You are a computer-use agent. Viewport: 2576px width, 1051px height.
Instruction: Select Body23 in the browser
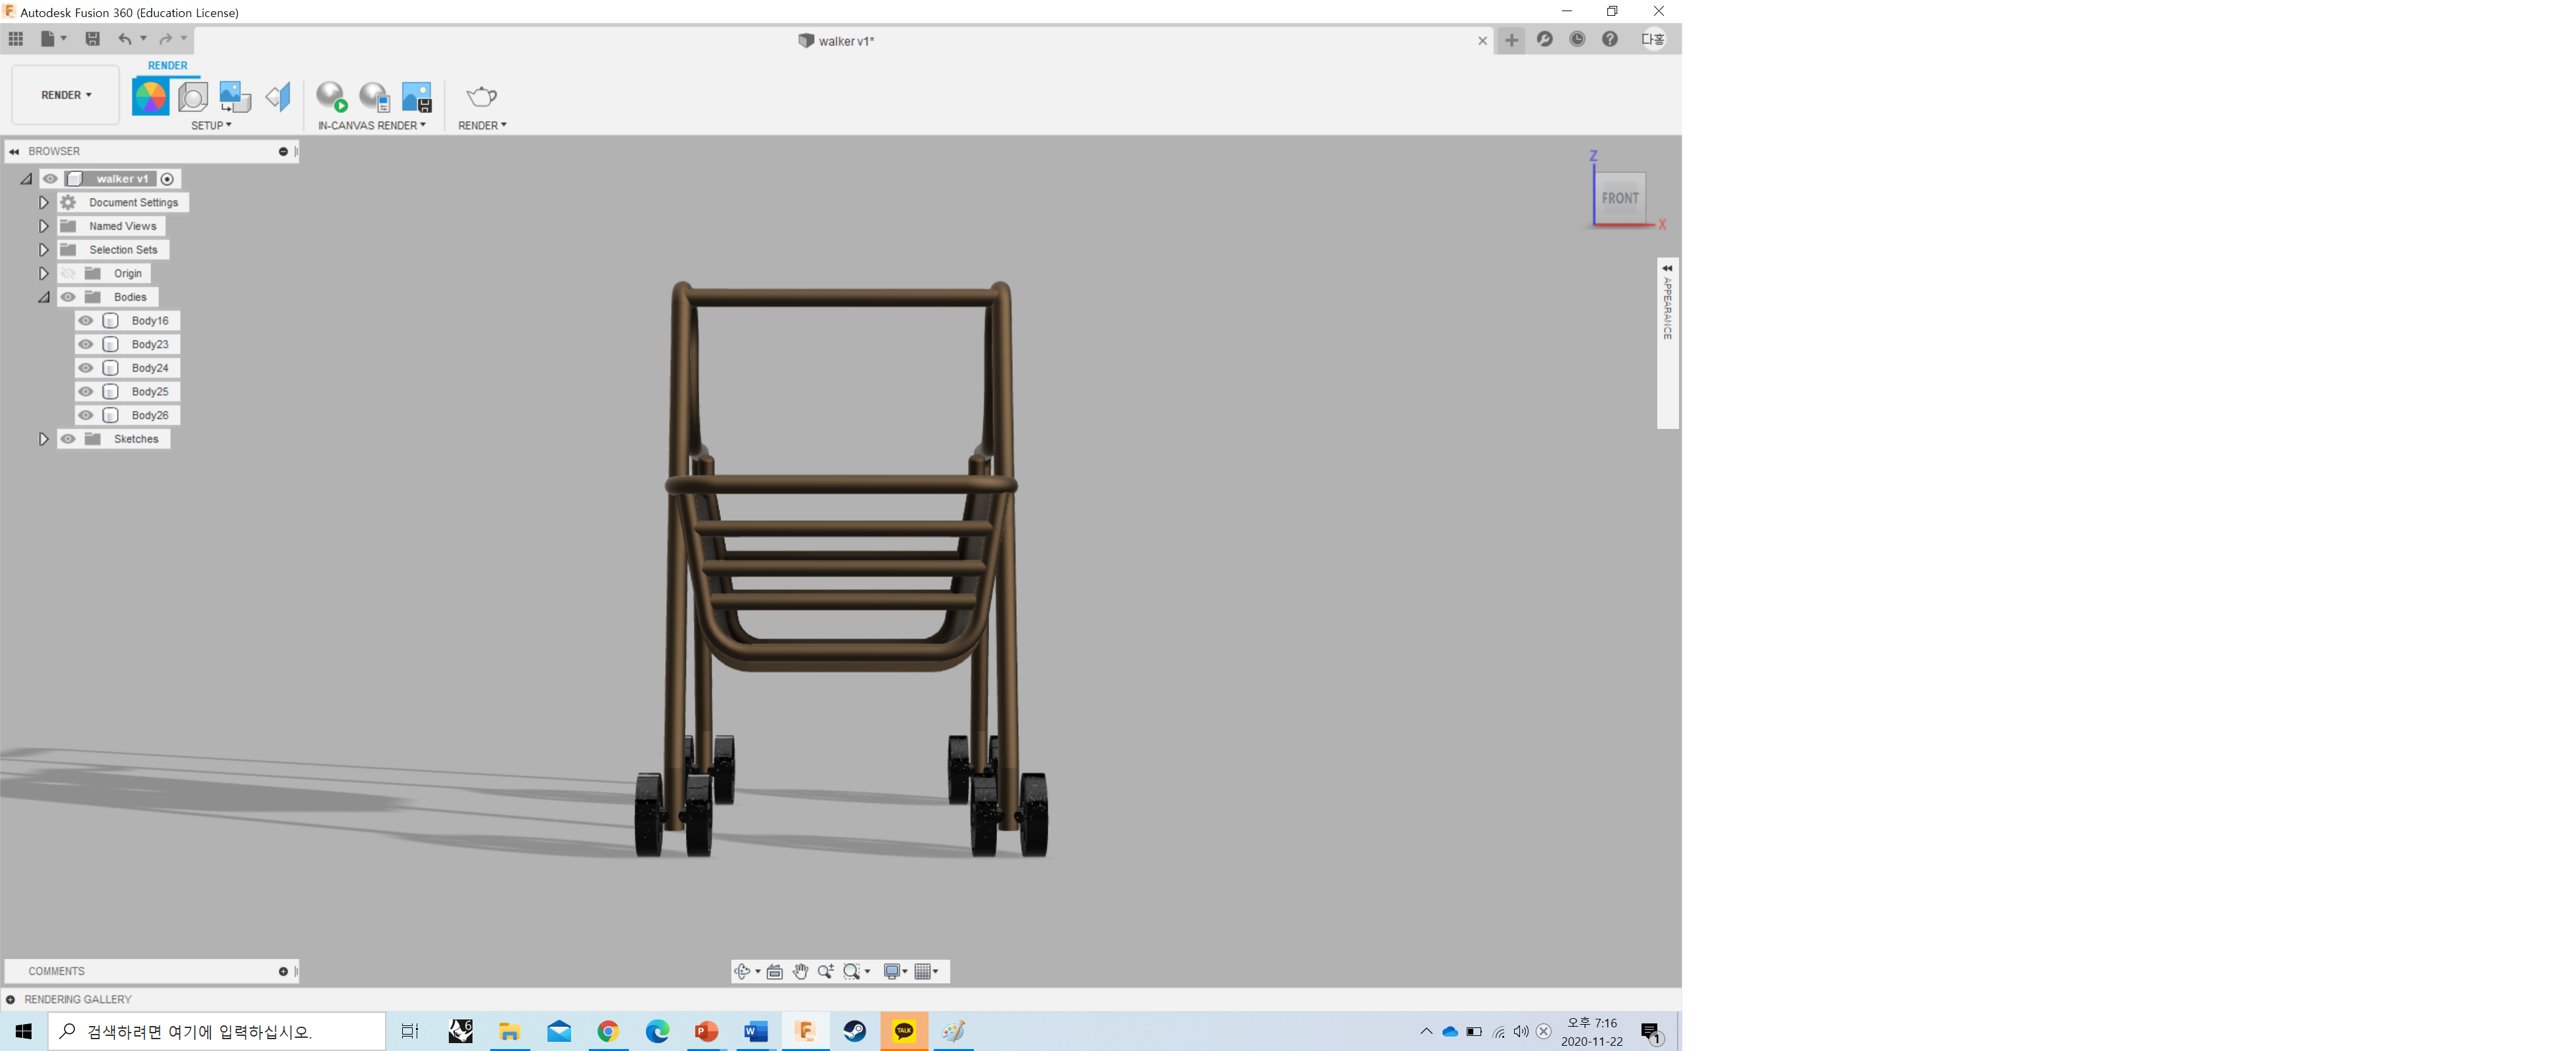pyautogui.click(x=149, y=345)
